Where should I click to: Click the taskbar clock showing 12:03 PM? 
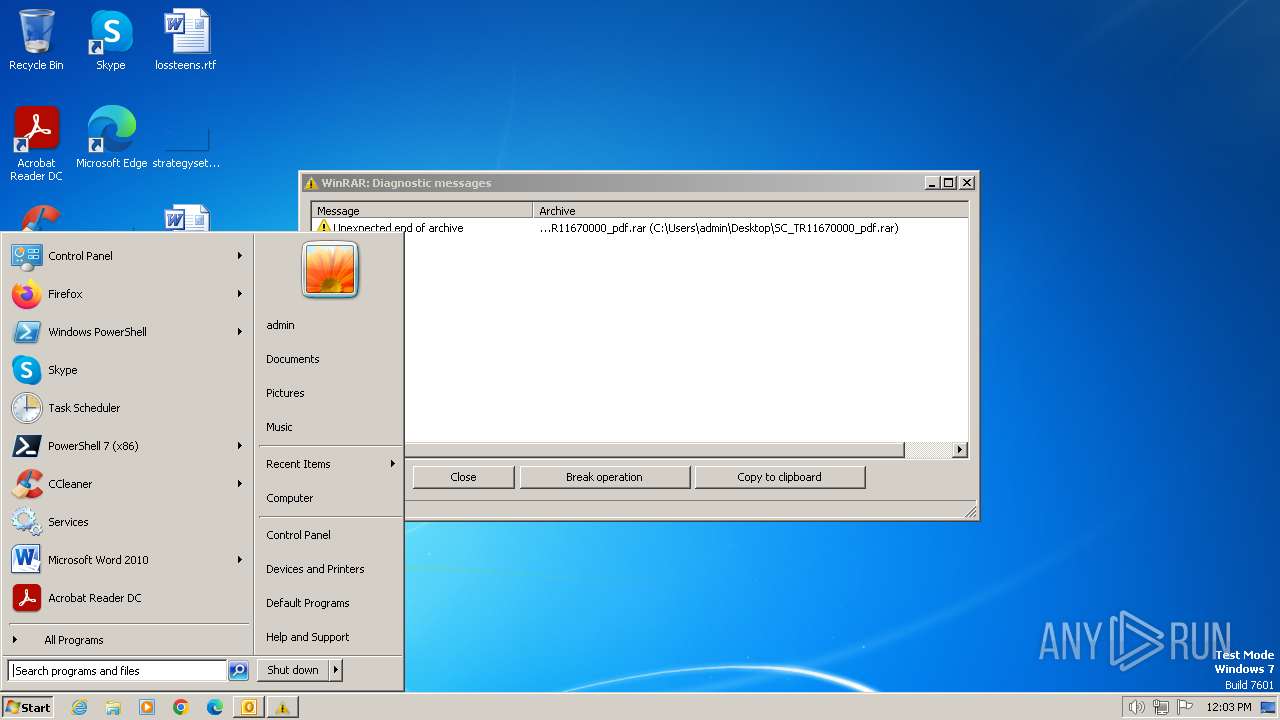click(1229, 707)
